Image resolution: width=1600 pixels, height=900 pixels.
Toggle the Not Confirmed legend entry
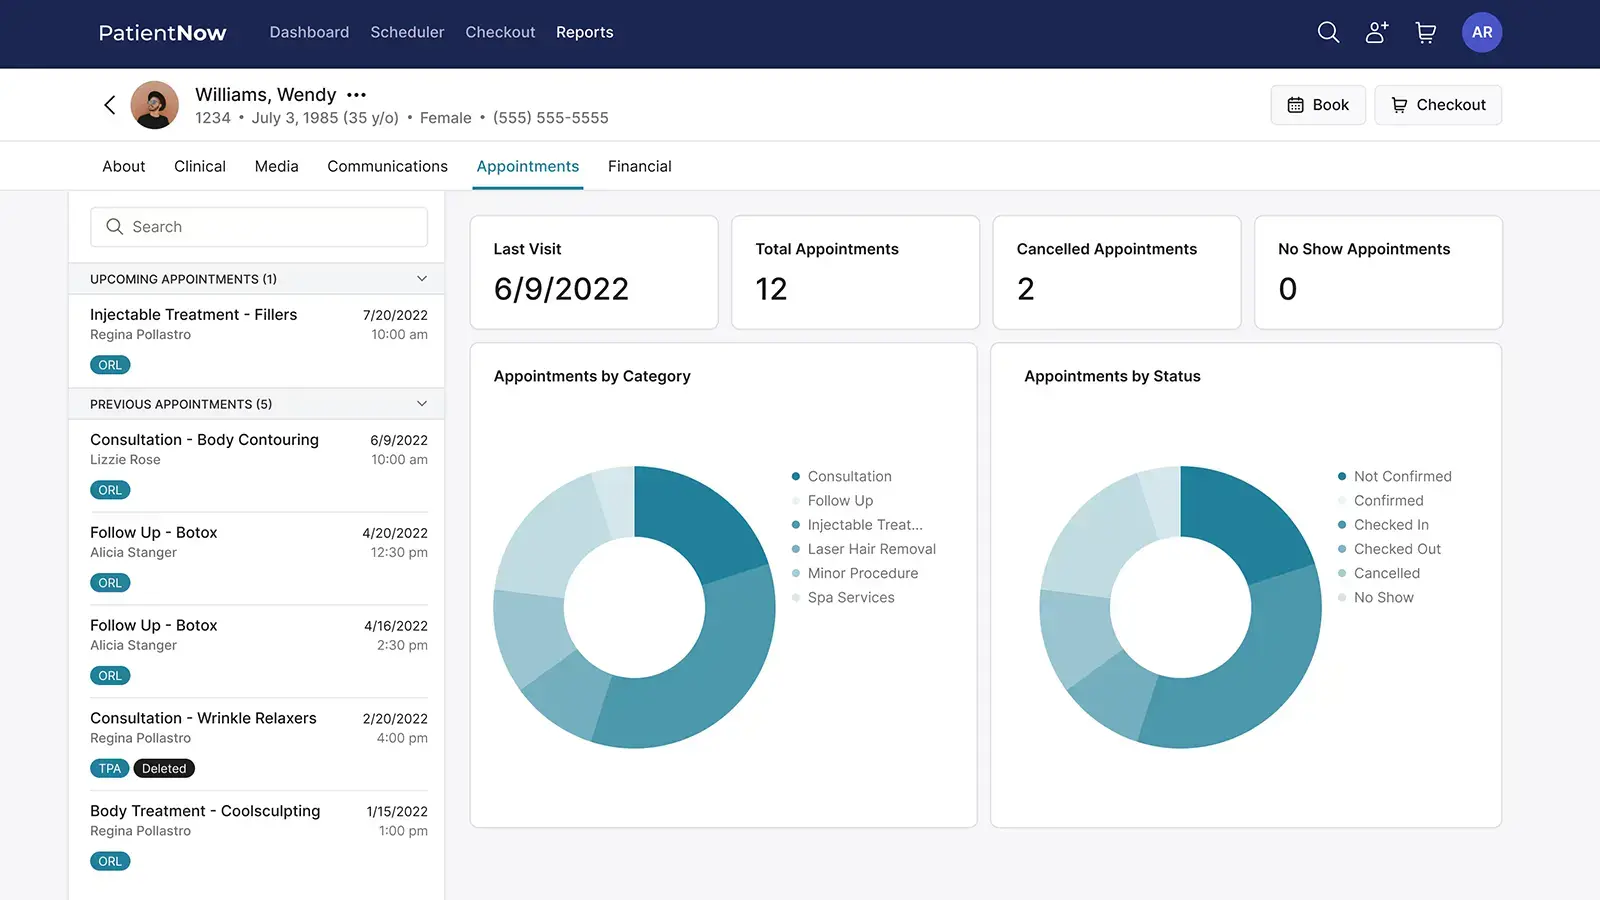(1395, 476)
